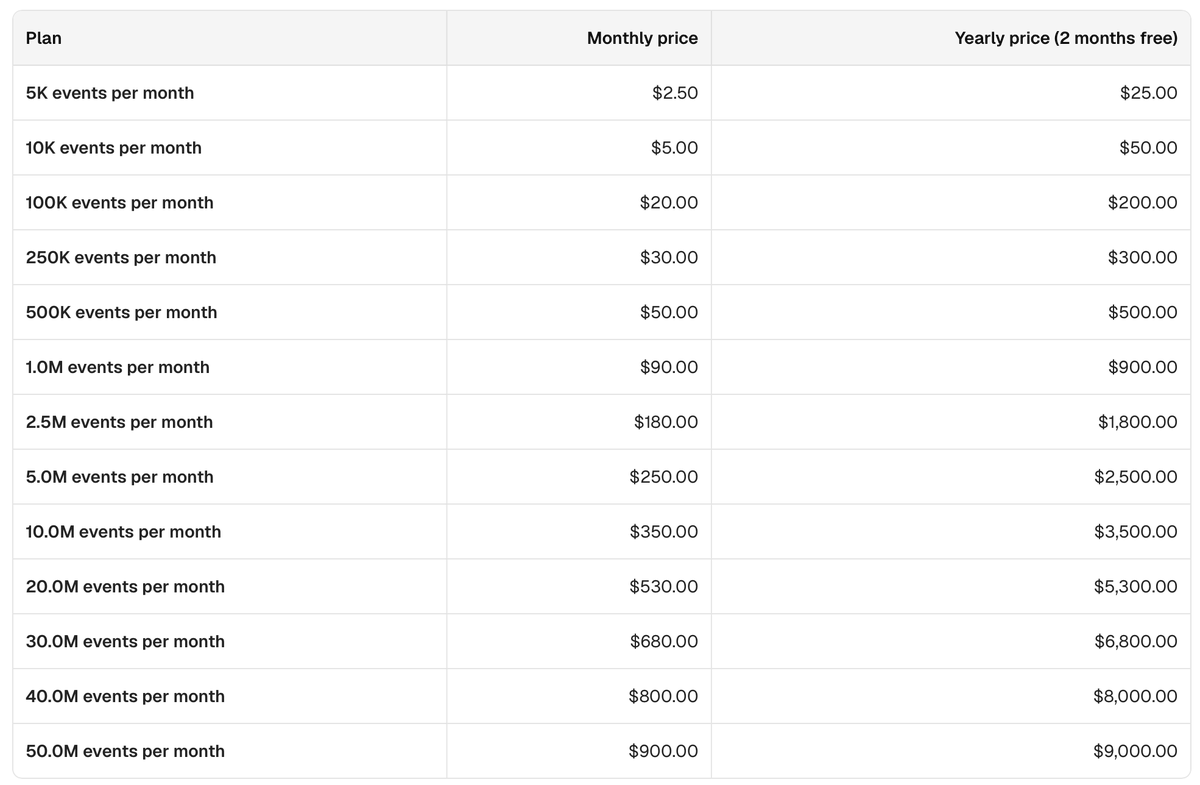This screenshot has width=1200, height=785.
Task: Click the Plan column header
Action: click(x=43, y=38)
